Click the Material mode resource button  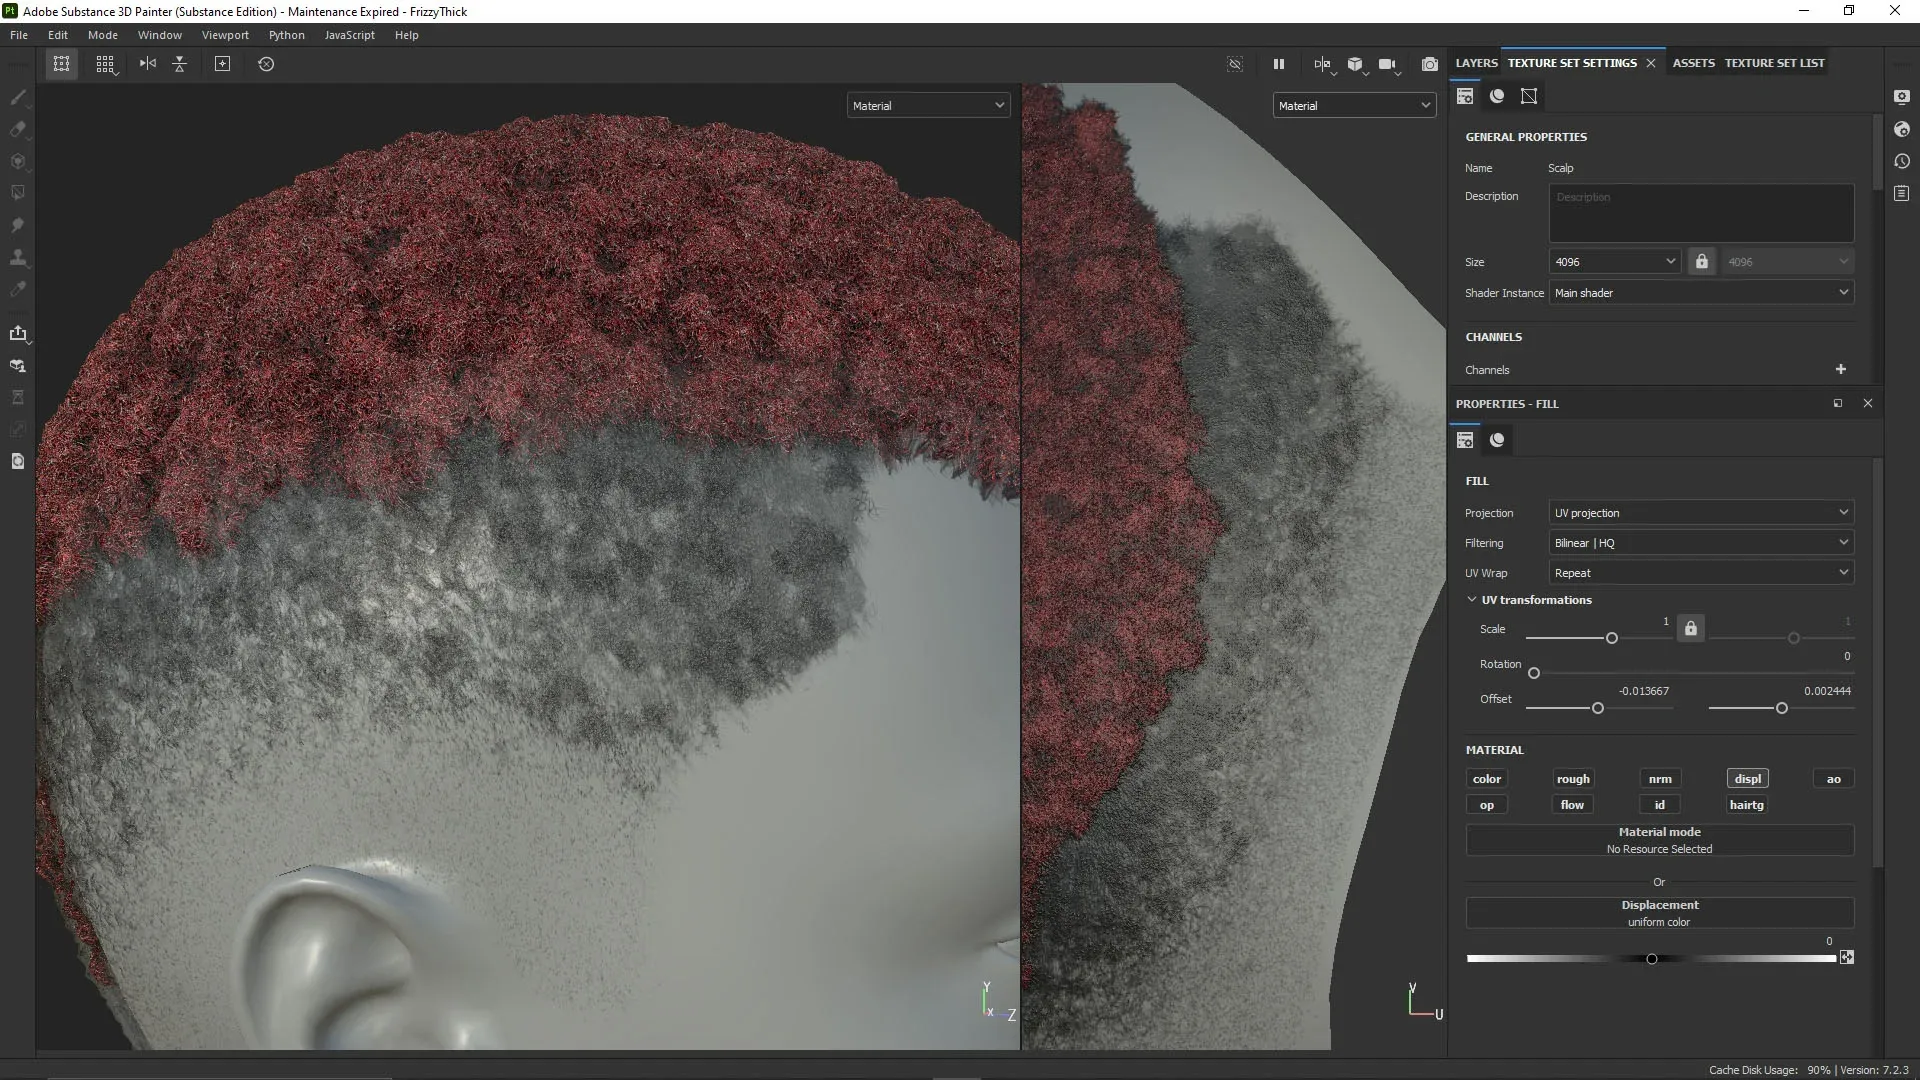(x=1659, y=840)
